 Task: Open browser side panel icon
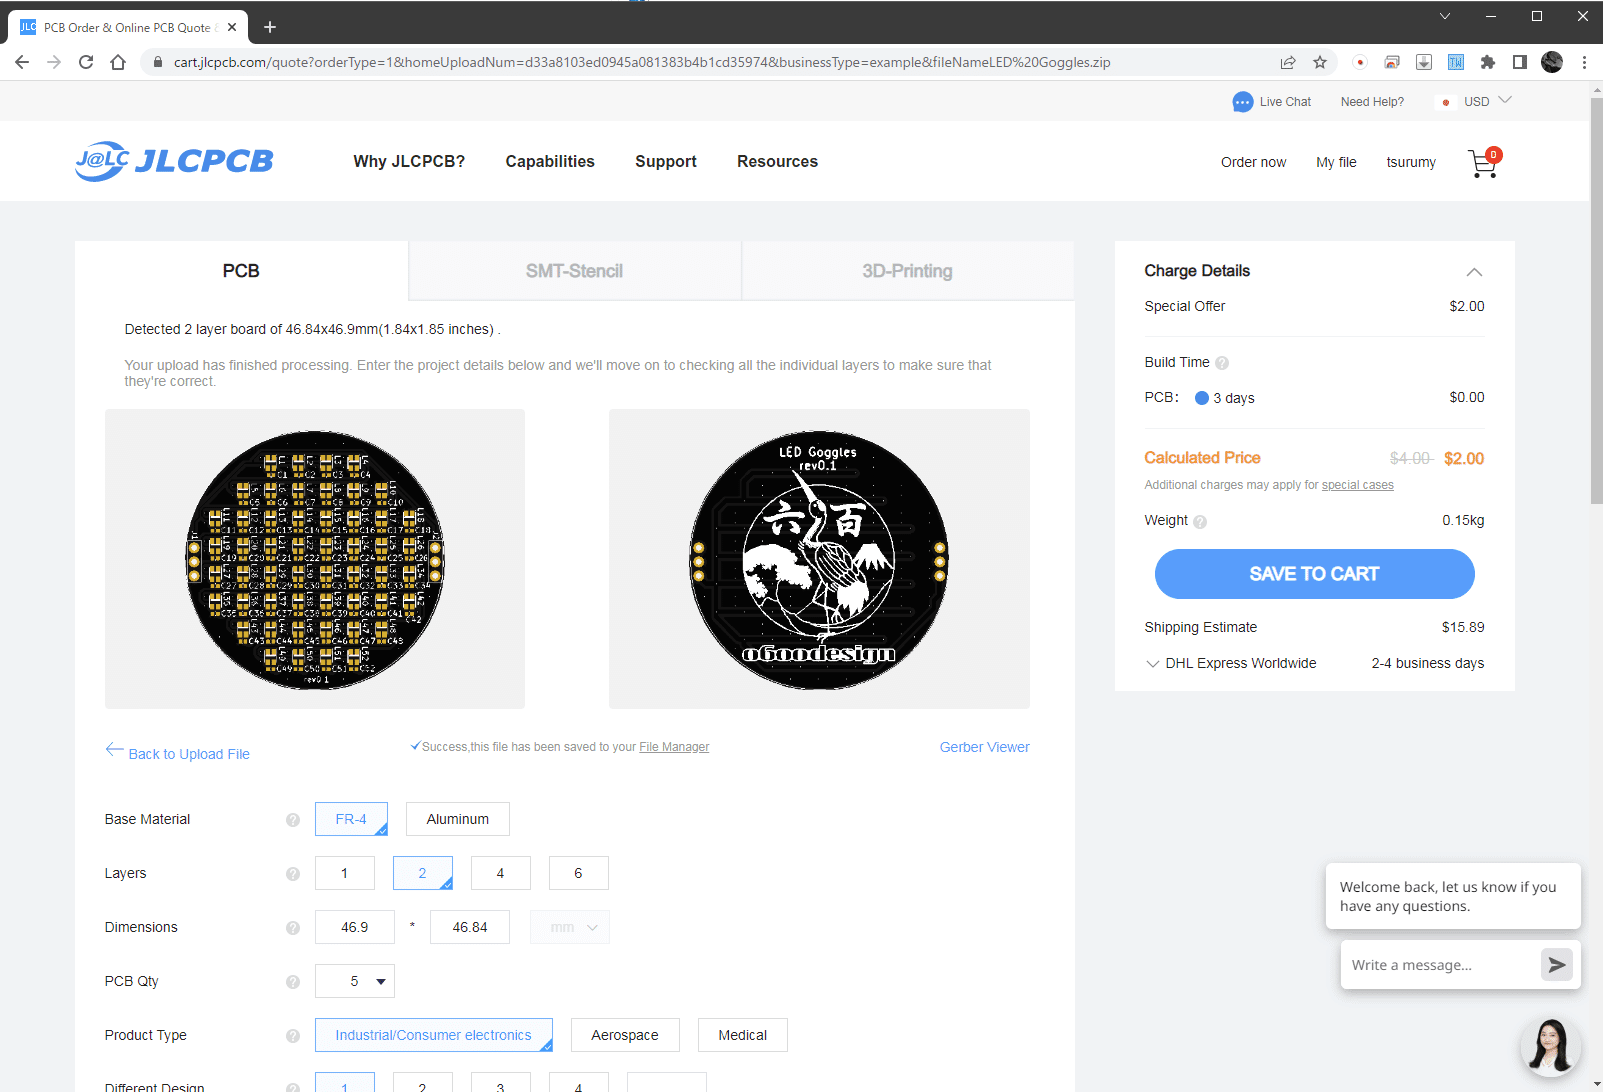1520,62
